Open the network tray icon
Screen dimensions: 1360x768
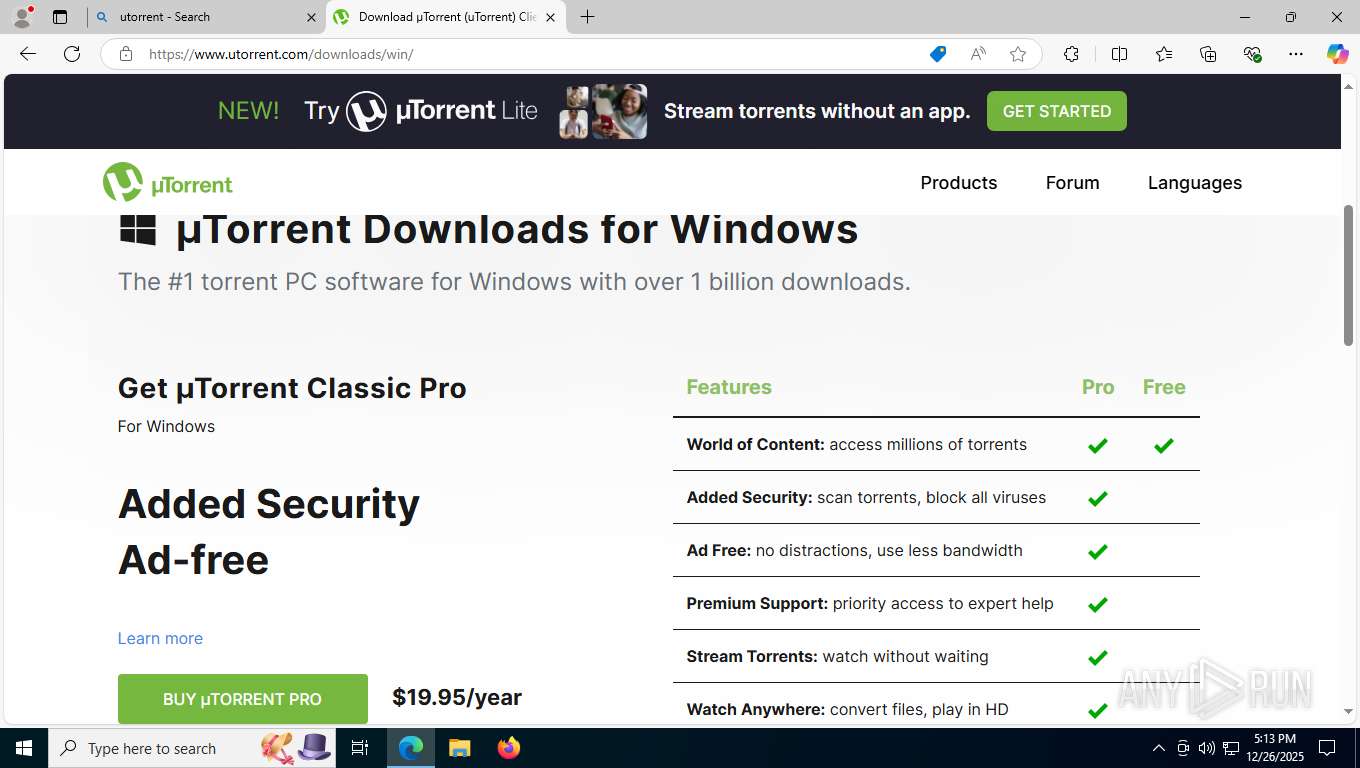tap(1231, 748)
